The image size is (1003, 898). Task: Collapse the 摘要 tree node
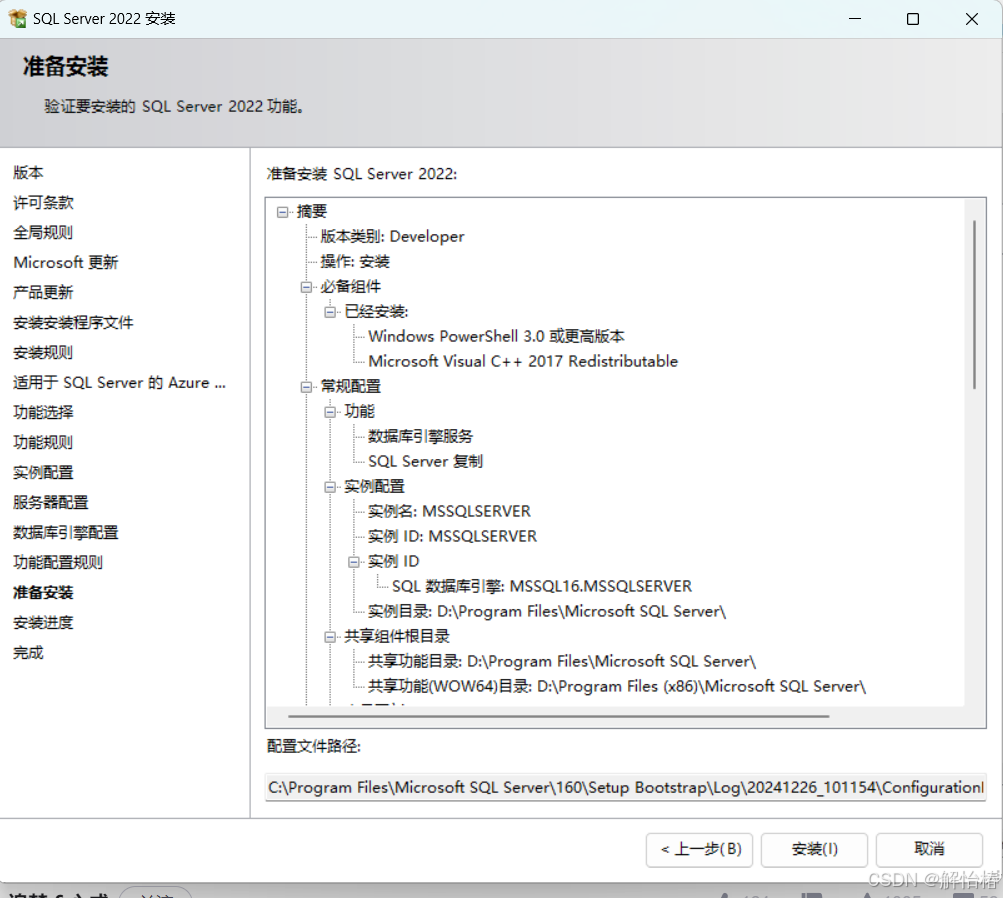283,212
